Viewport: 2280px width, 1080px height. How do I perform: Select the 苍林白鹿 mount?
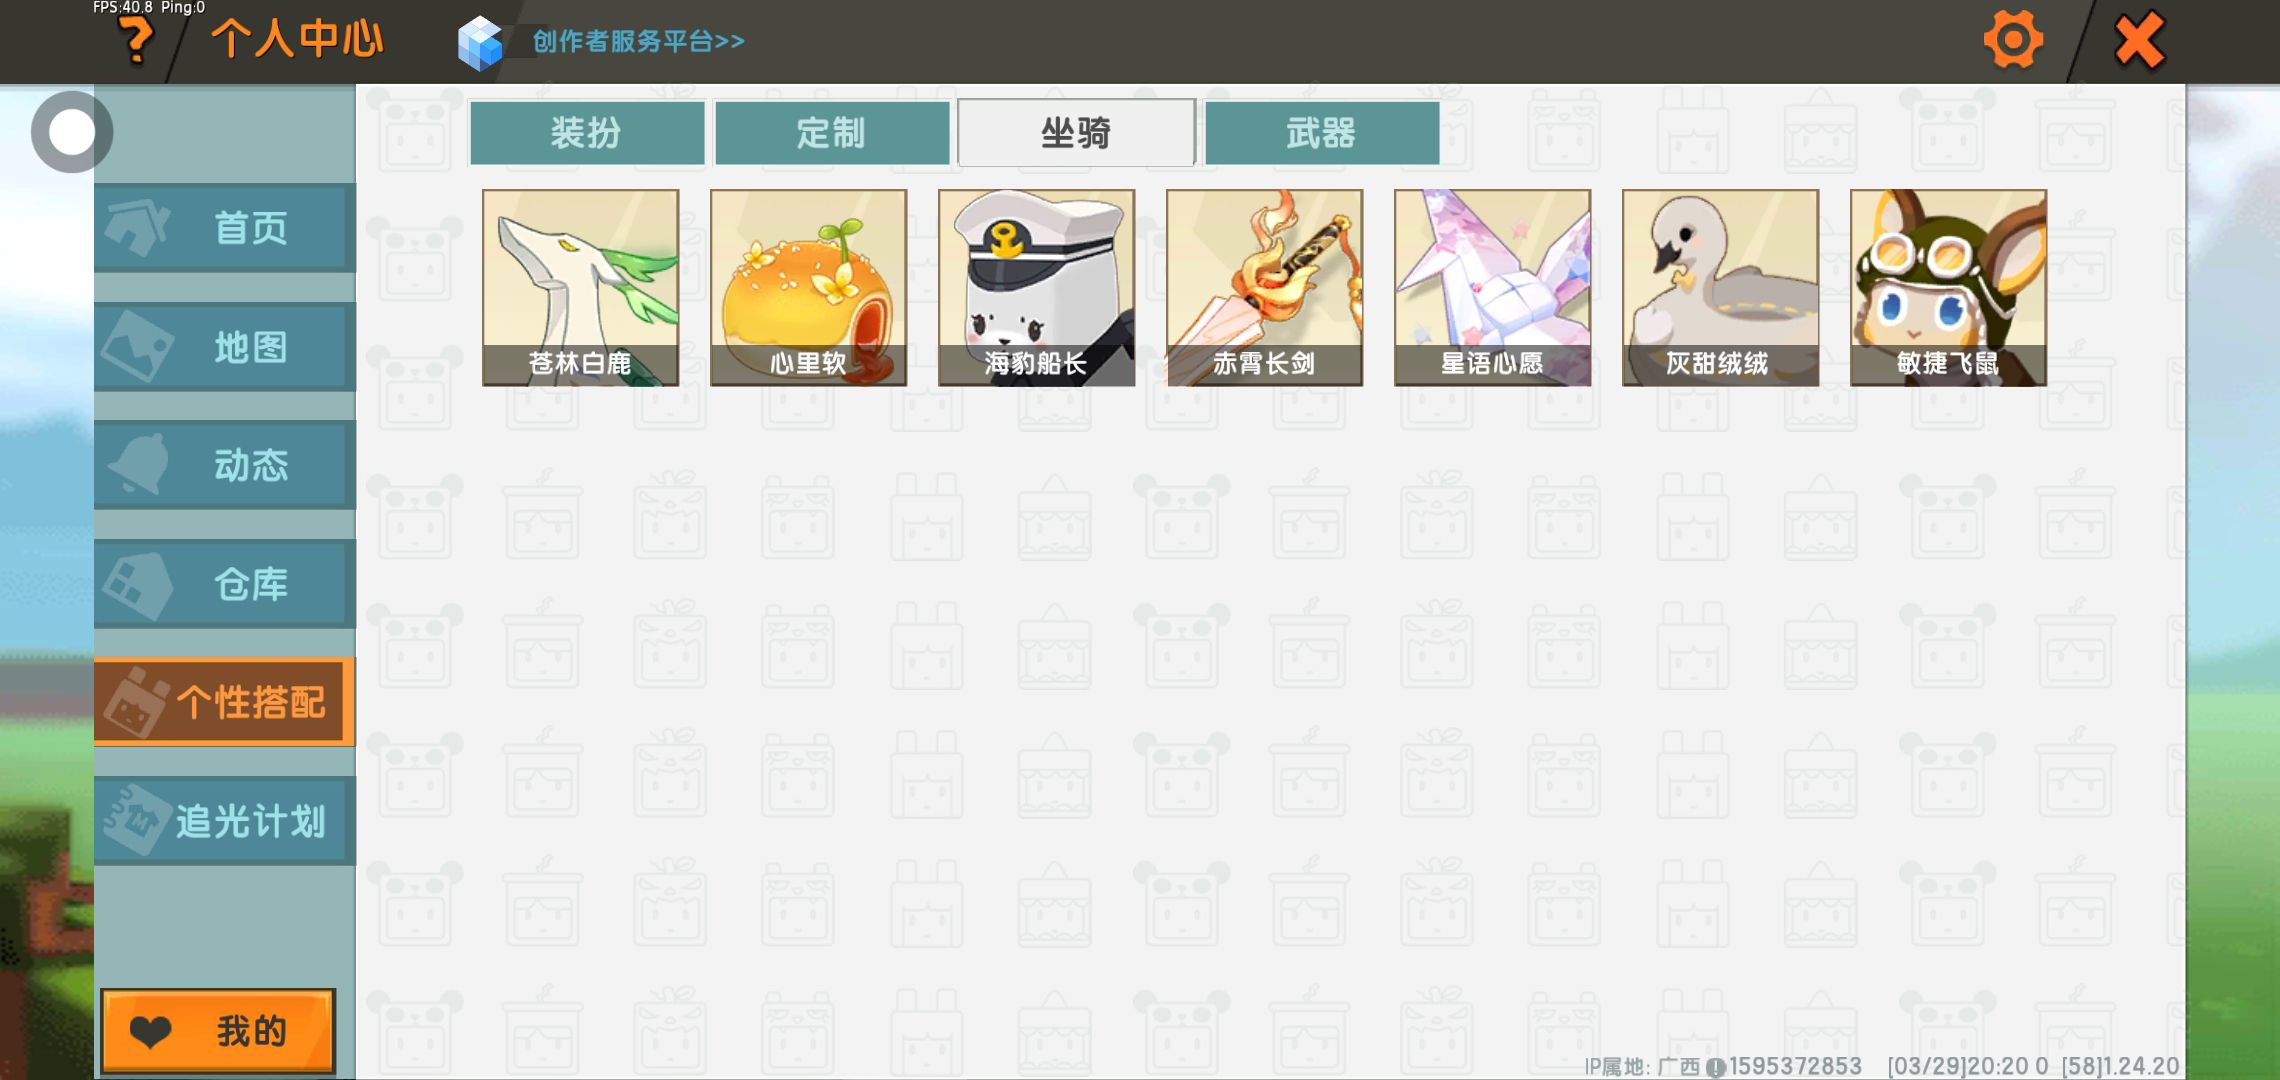580,288
